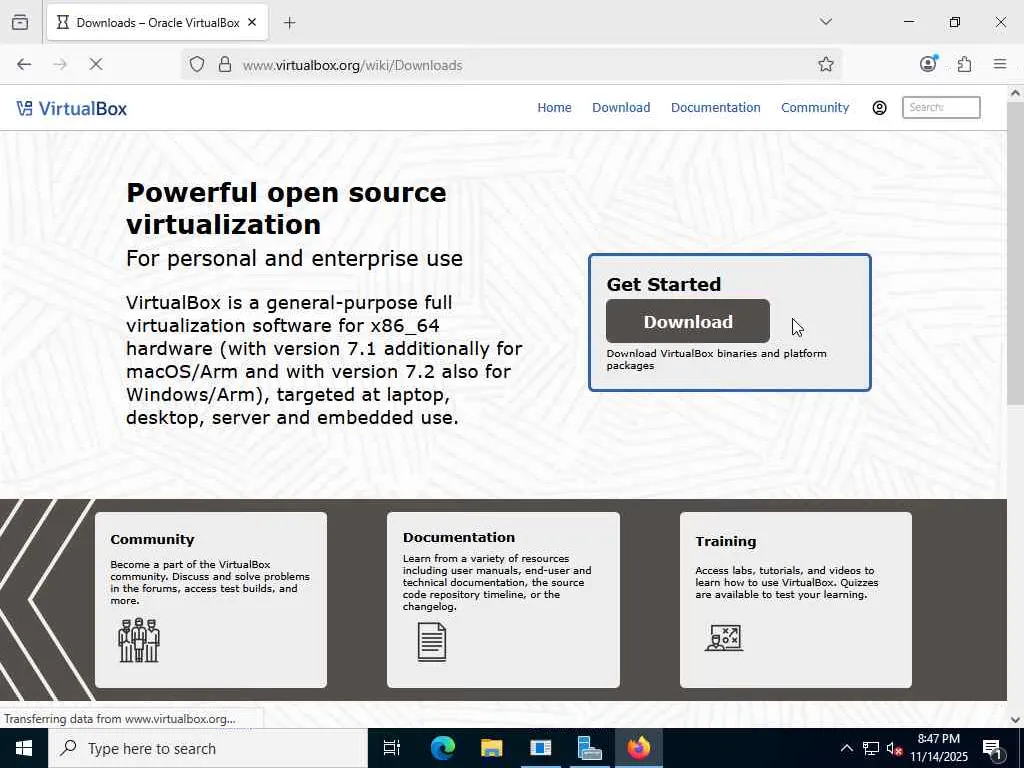Click 'For personal and enterprise use' text
This screenshot has width=1024, height=768.
(295, 259)
